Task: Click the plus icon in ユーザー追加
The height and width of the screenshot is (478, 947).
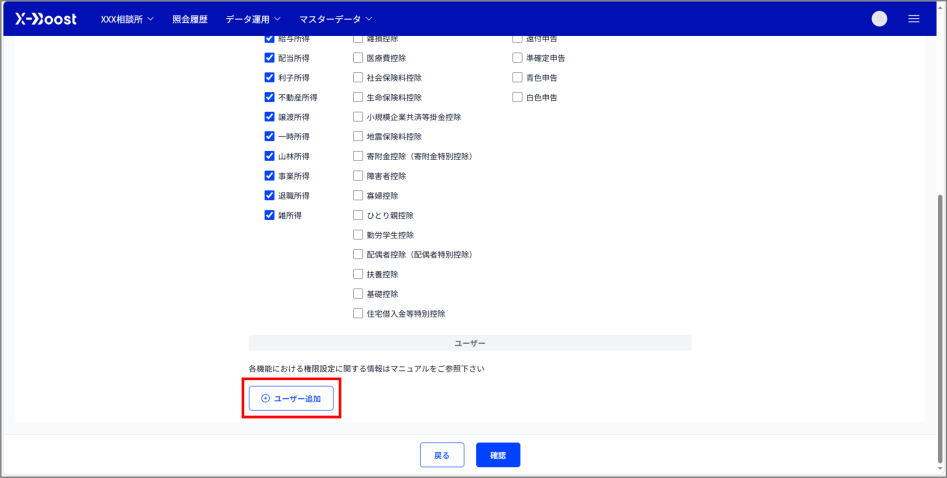Action: pyautogui.click(x=265, y=399)
